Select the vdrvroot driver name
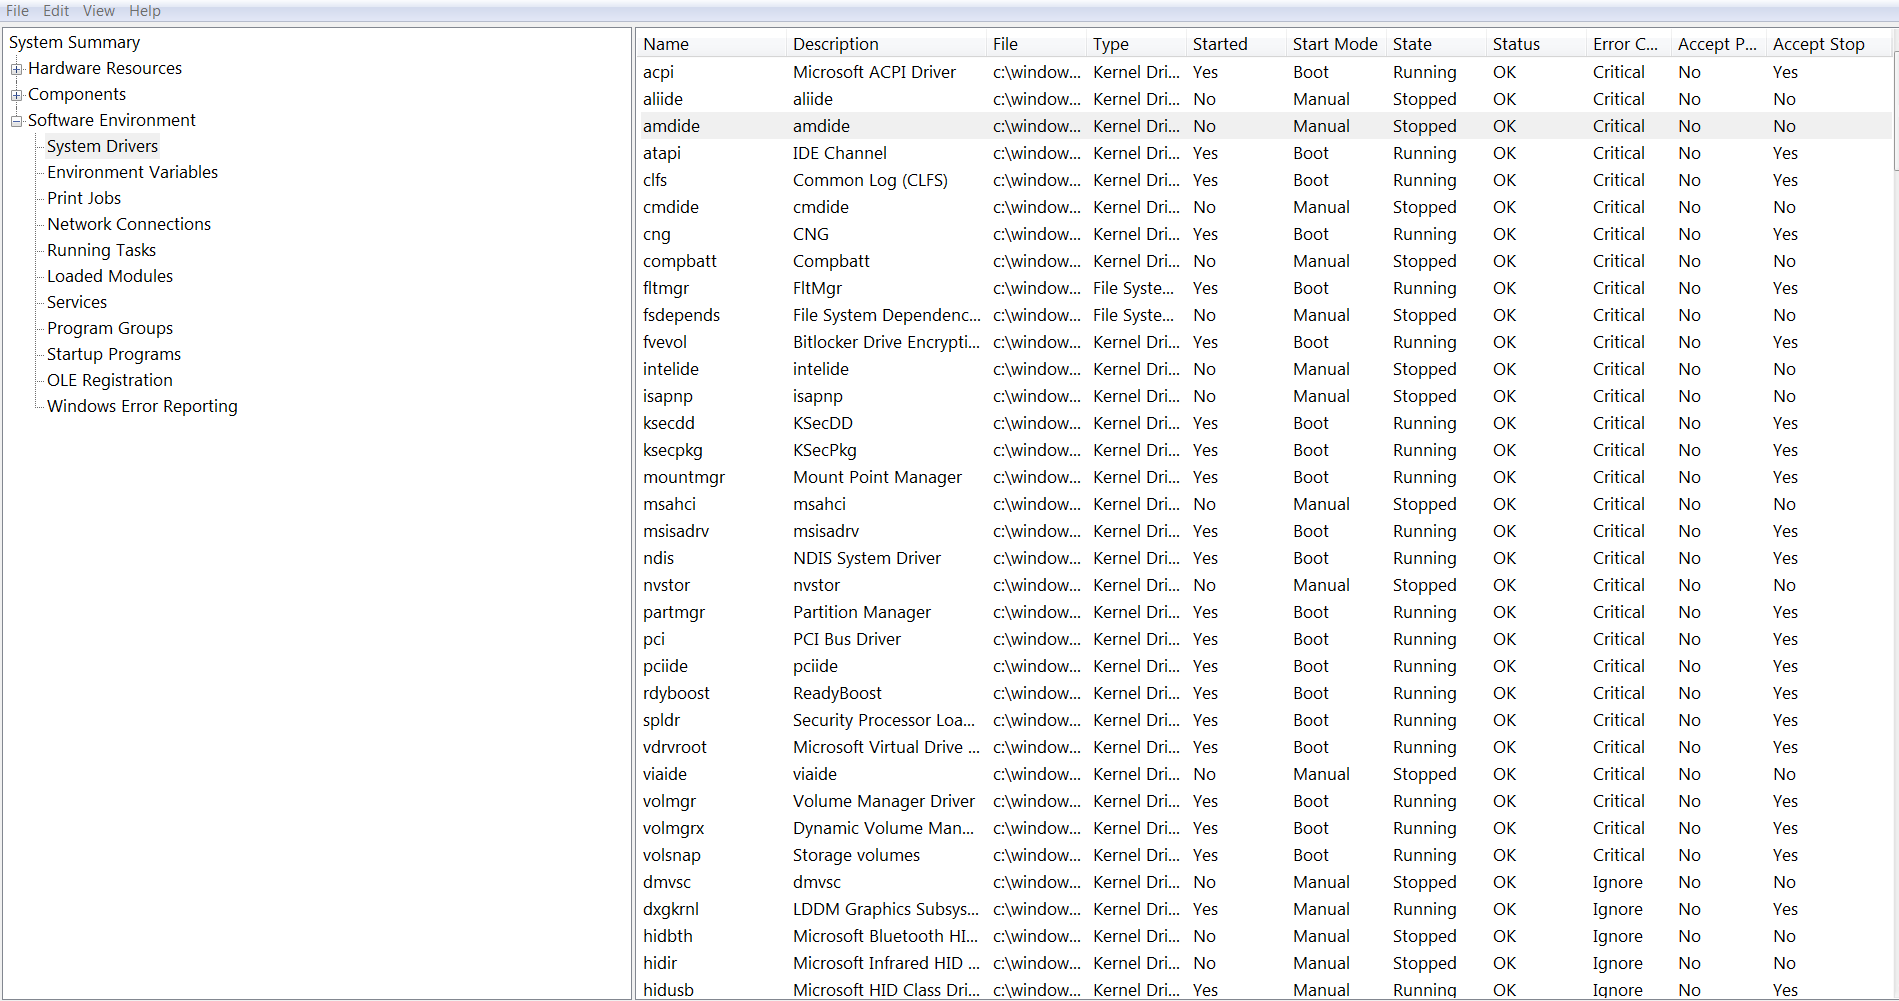1899x1001 pixels. [x=675, y=747]
